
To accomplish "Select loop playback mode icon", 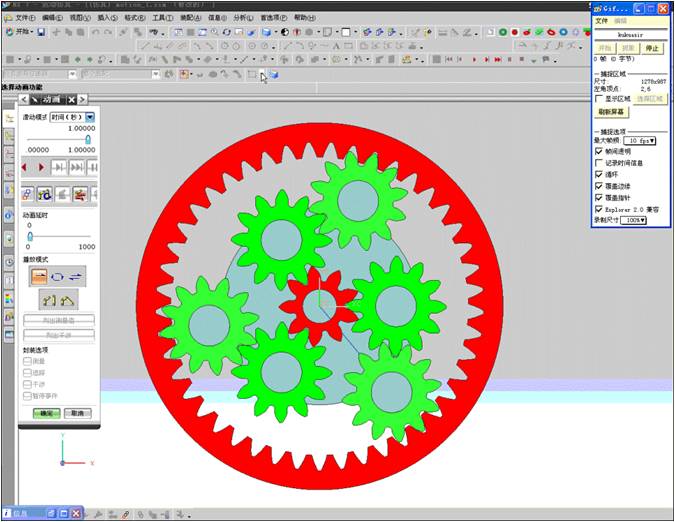I will point(56,275).
